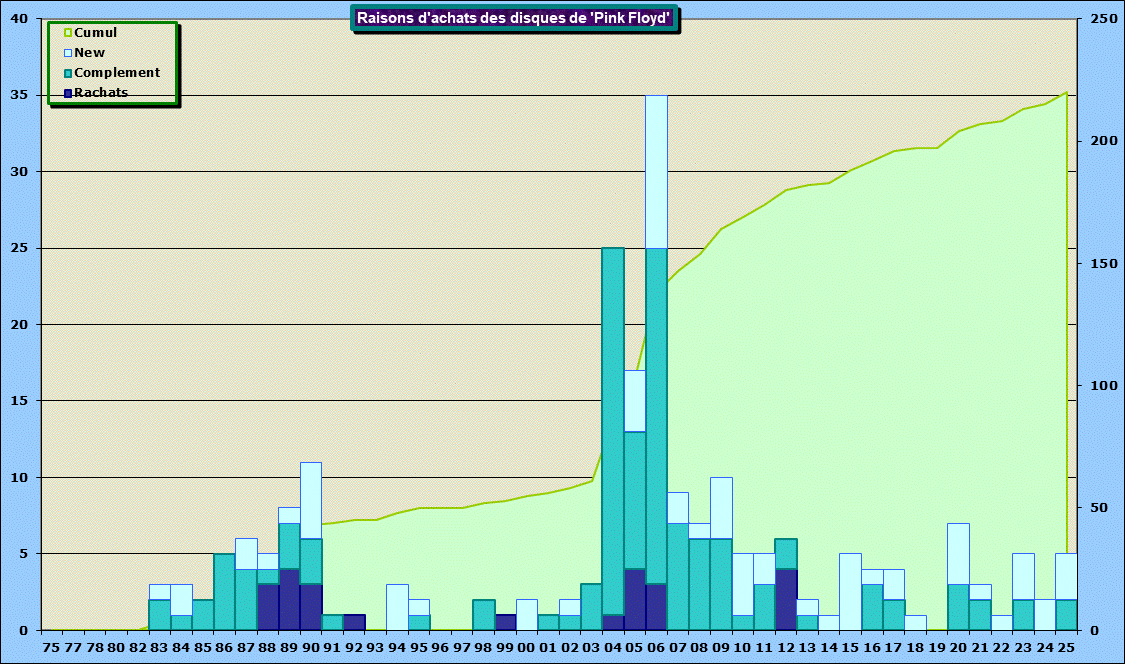Select the tall Complement bar for year 04
The image size is (1125, 664).
[x=613, y=430]
